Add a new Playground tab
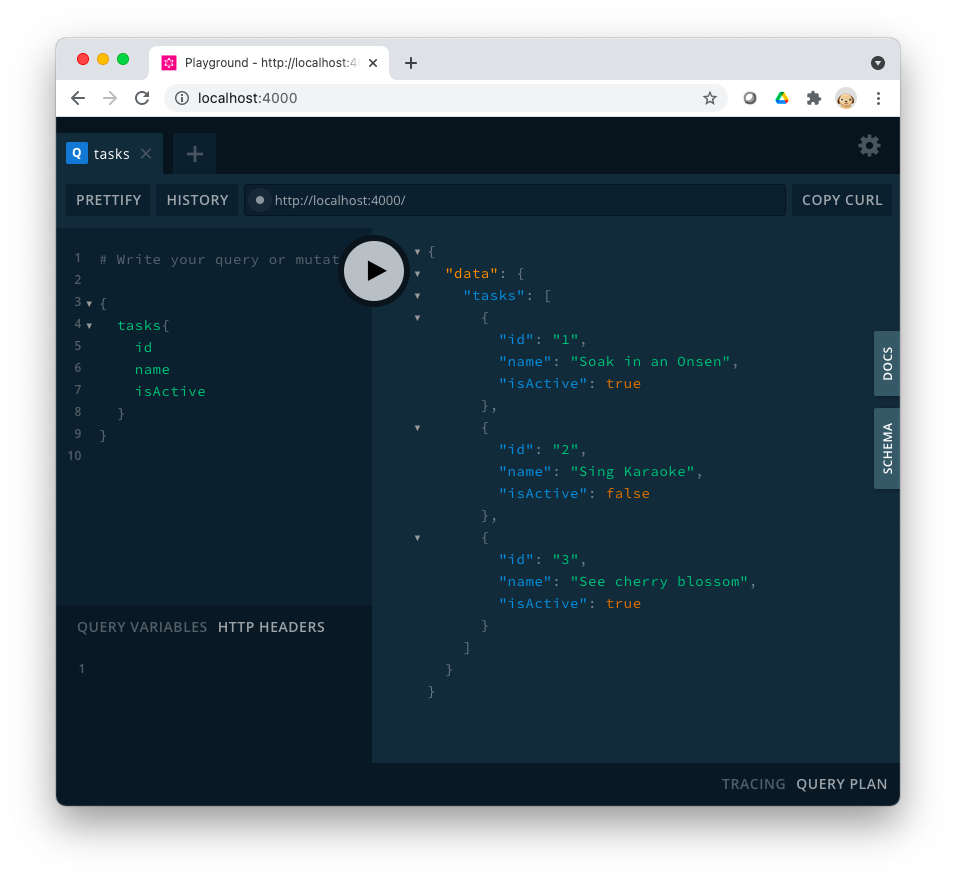The height and width of the screenshot is (880, 956). [195, 154]
